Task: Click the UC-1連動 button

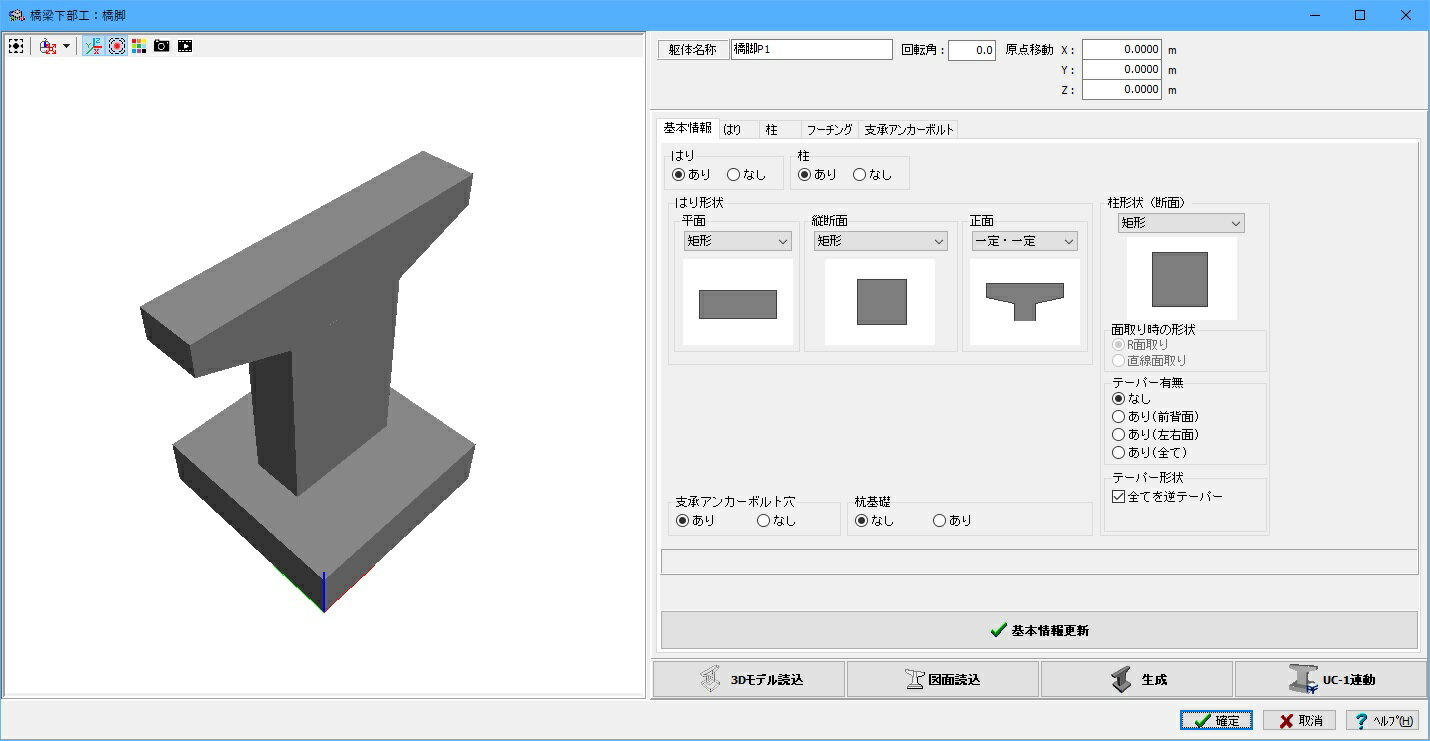Action: [x=1331, y=679]
